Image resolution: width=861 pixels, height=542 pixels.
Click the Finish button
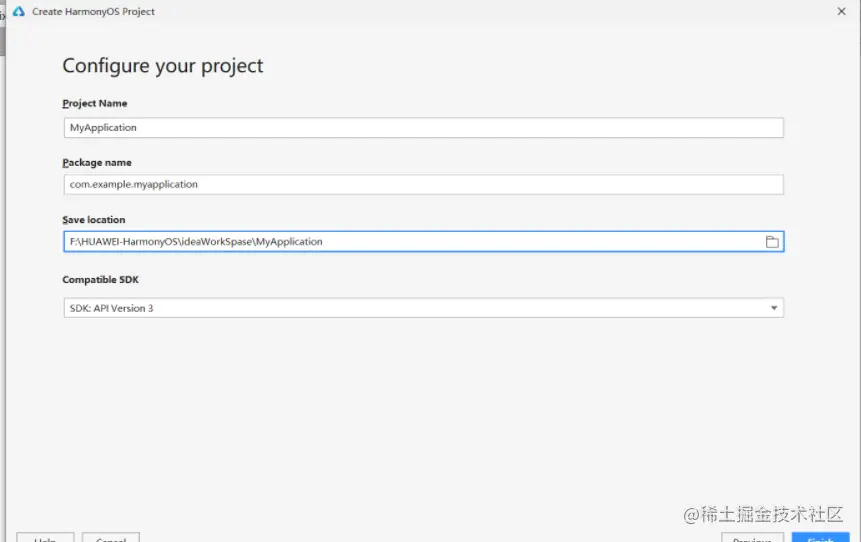tap(820, 538)
